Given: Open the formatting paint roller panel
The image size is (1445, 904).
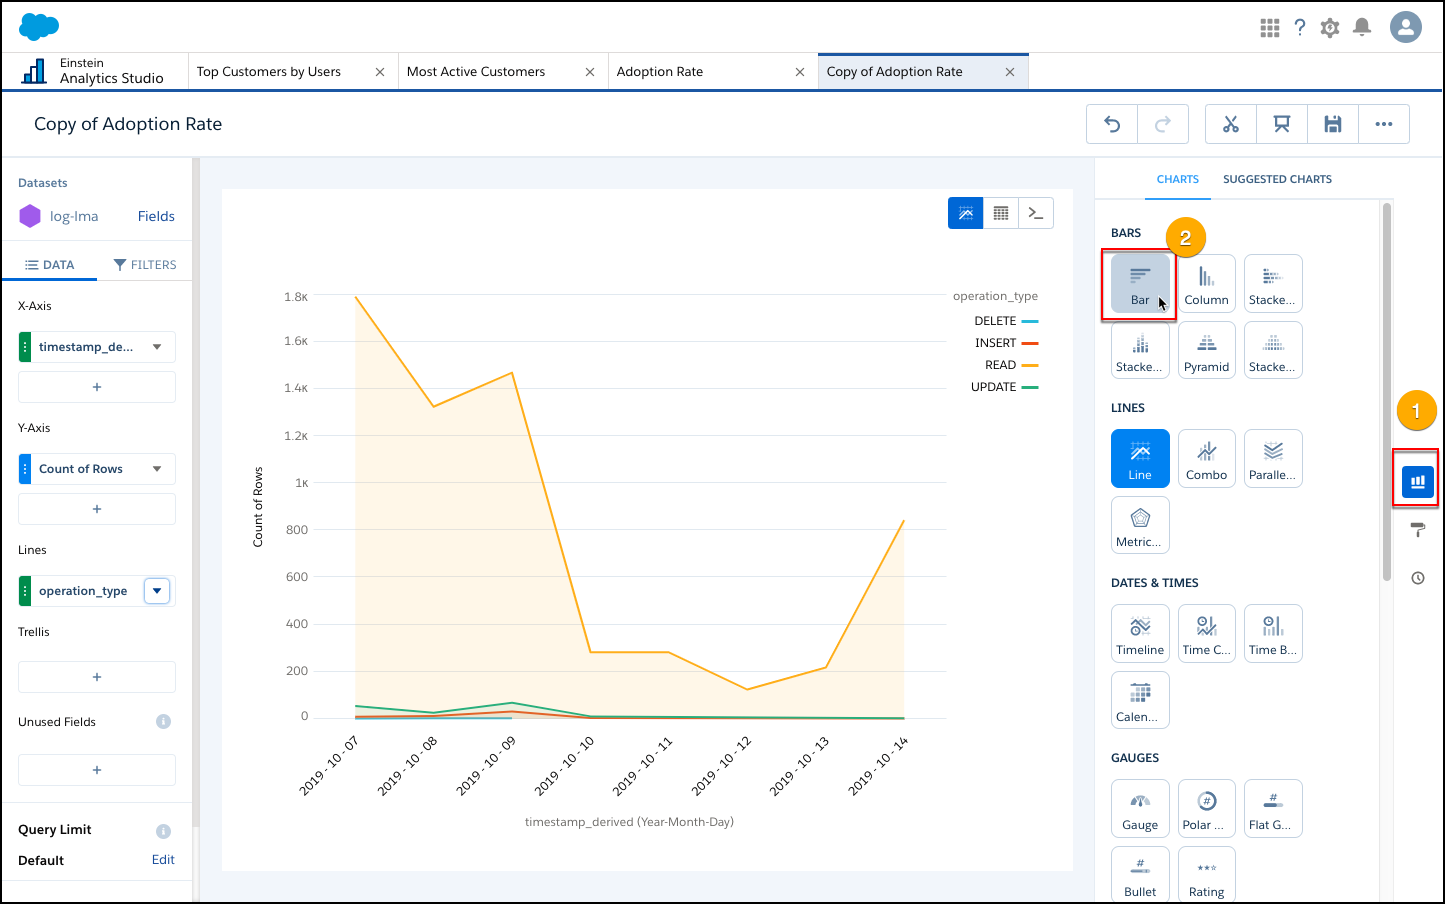Looking at the screenshot, I should (x=1417, y=530).
